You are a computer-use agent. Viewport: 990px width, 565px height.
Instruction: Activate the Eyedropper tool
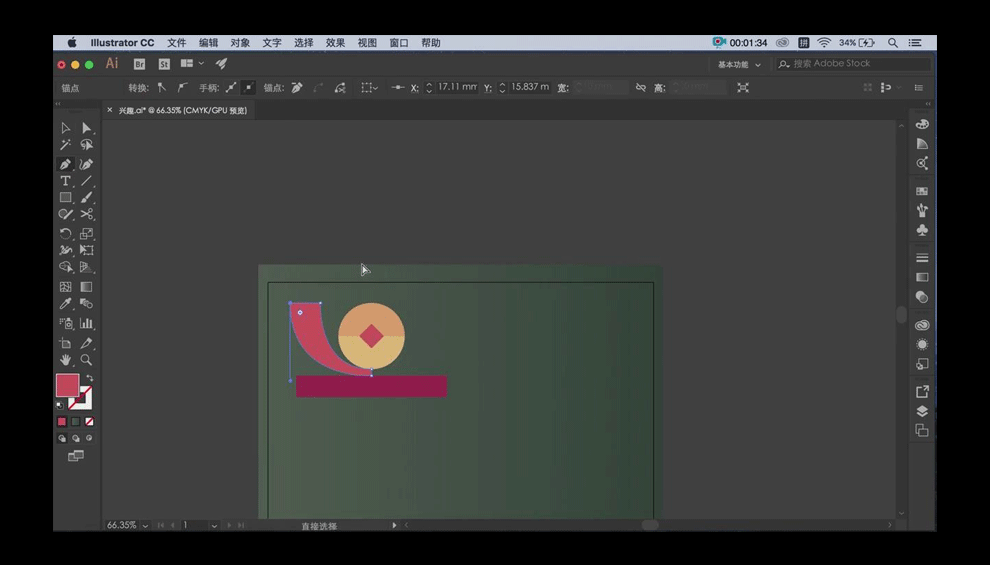click(x=65, y=304)
